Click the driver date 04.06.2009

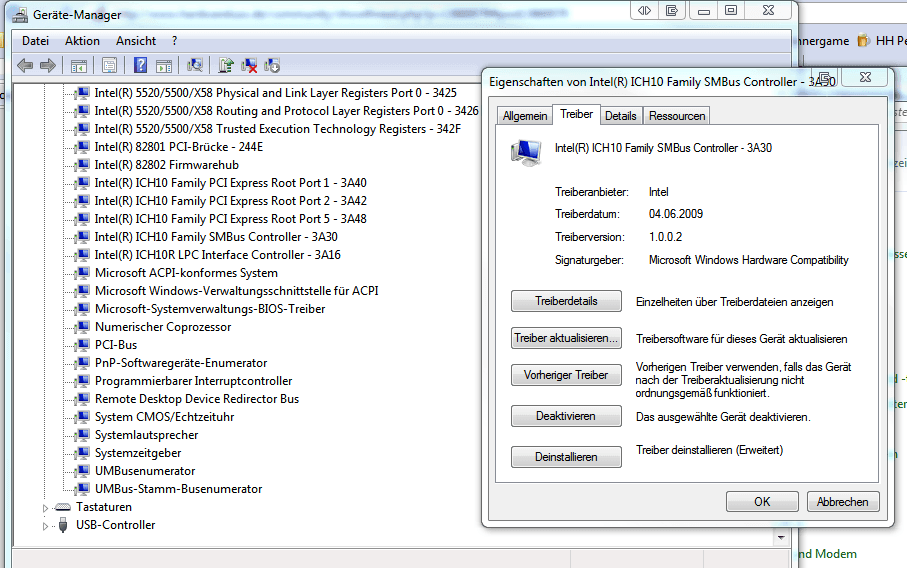(x=676, y=214)
